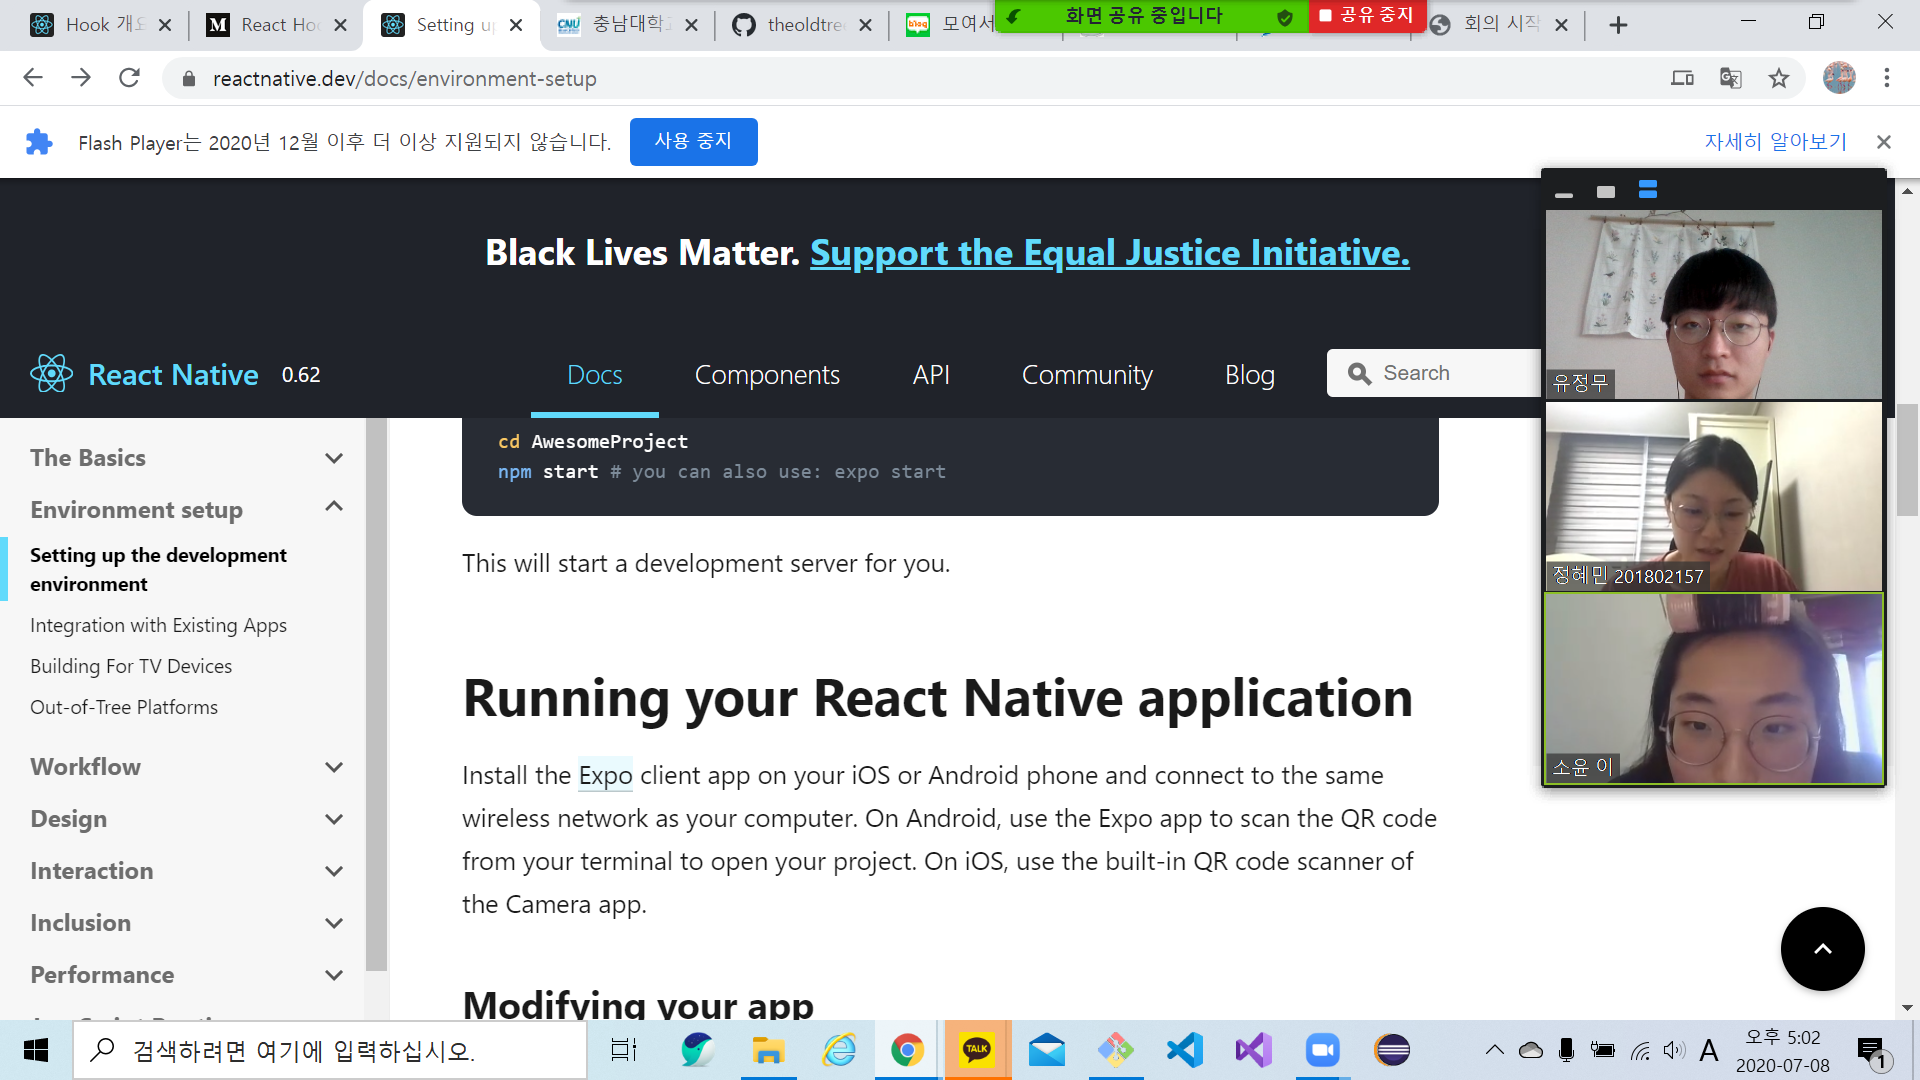The image size is (1920, 1080).
Task: Open the '자세히 알아보기' link
Action: coord(1775,142)
